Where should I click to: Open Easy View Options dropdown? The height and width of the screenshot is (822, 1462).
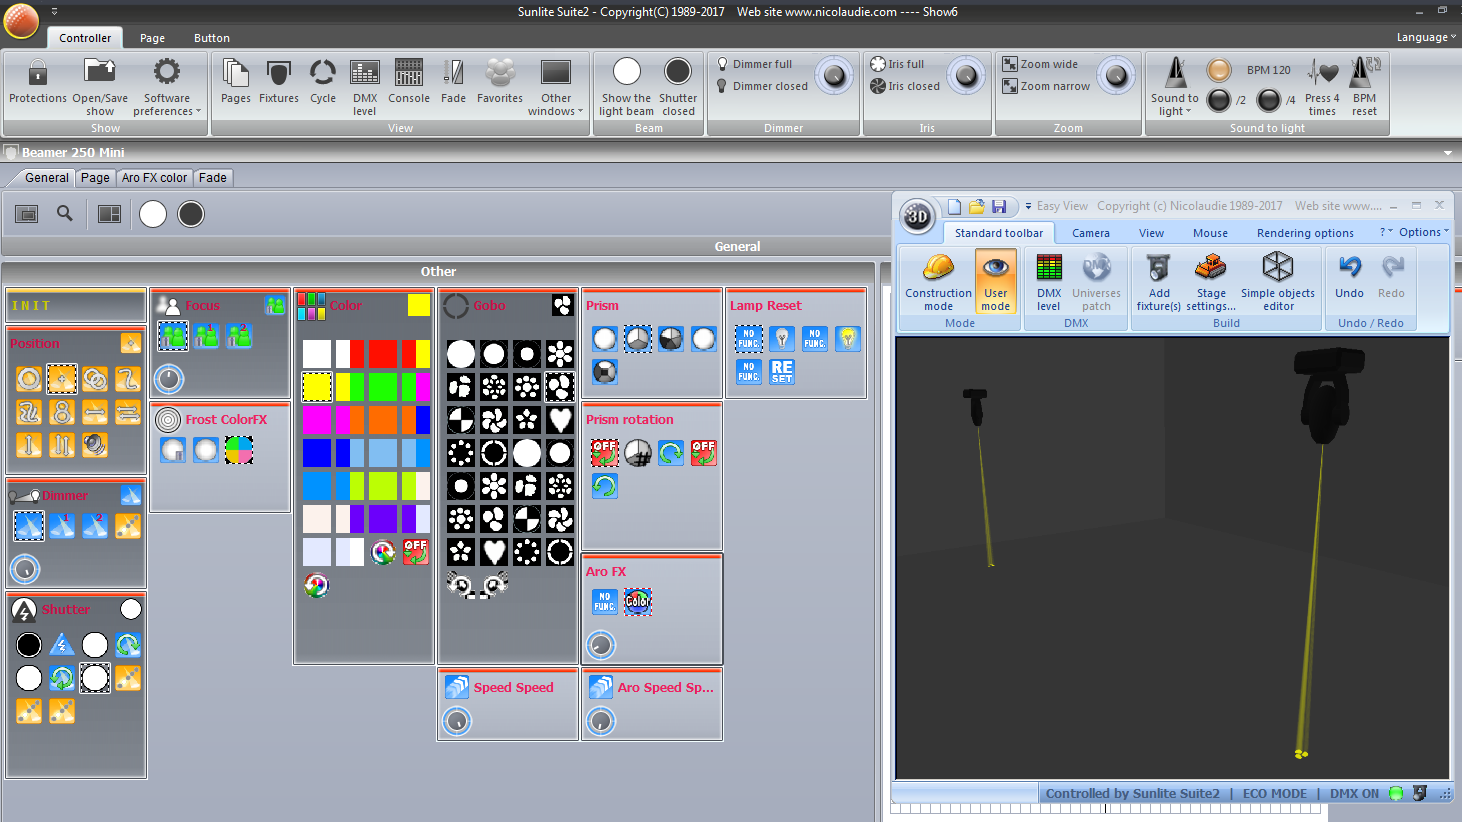[x=1423, y=232]
